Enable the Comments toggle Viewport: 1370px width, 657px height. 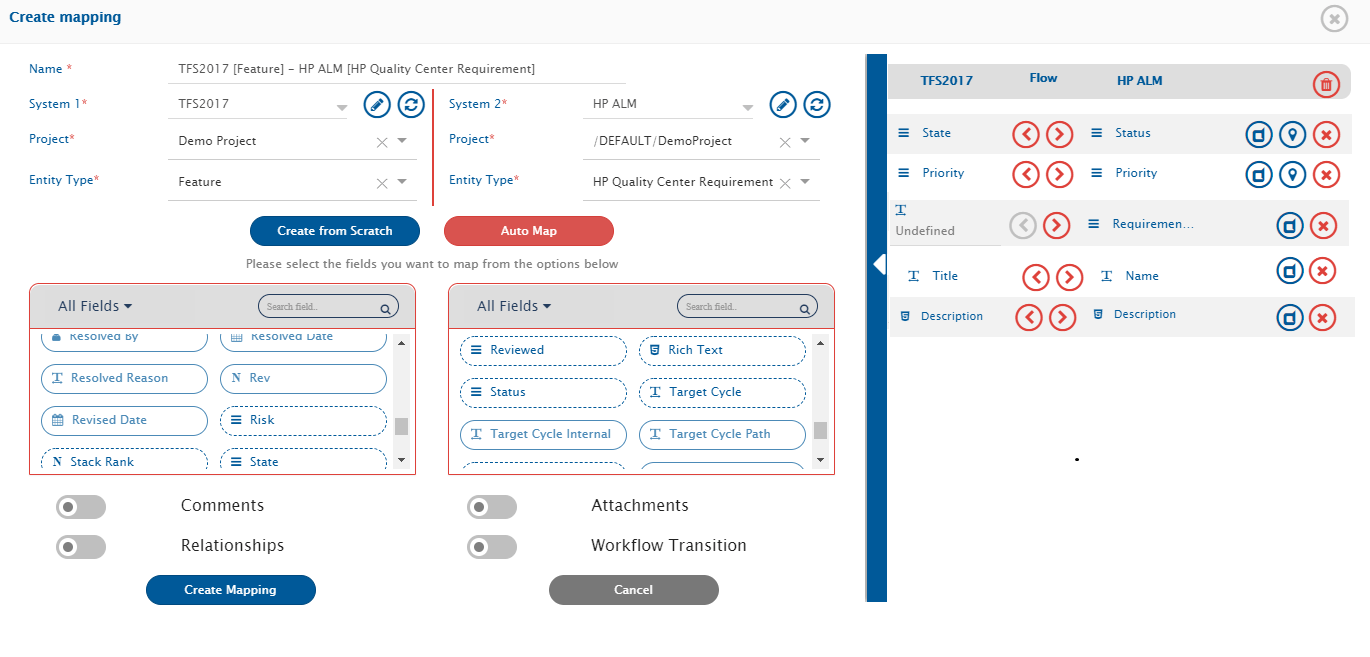tap(81, 507)
